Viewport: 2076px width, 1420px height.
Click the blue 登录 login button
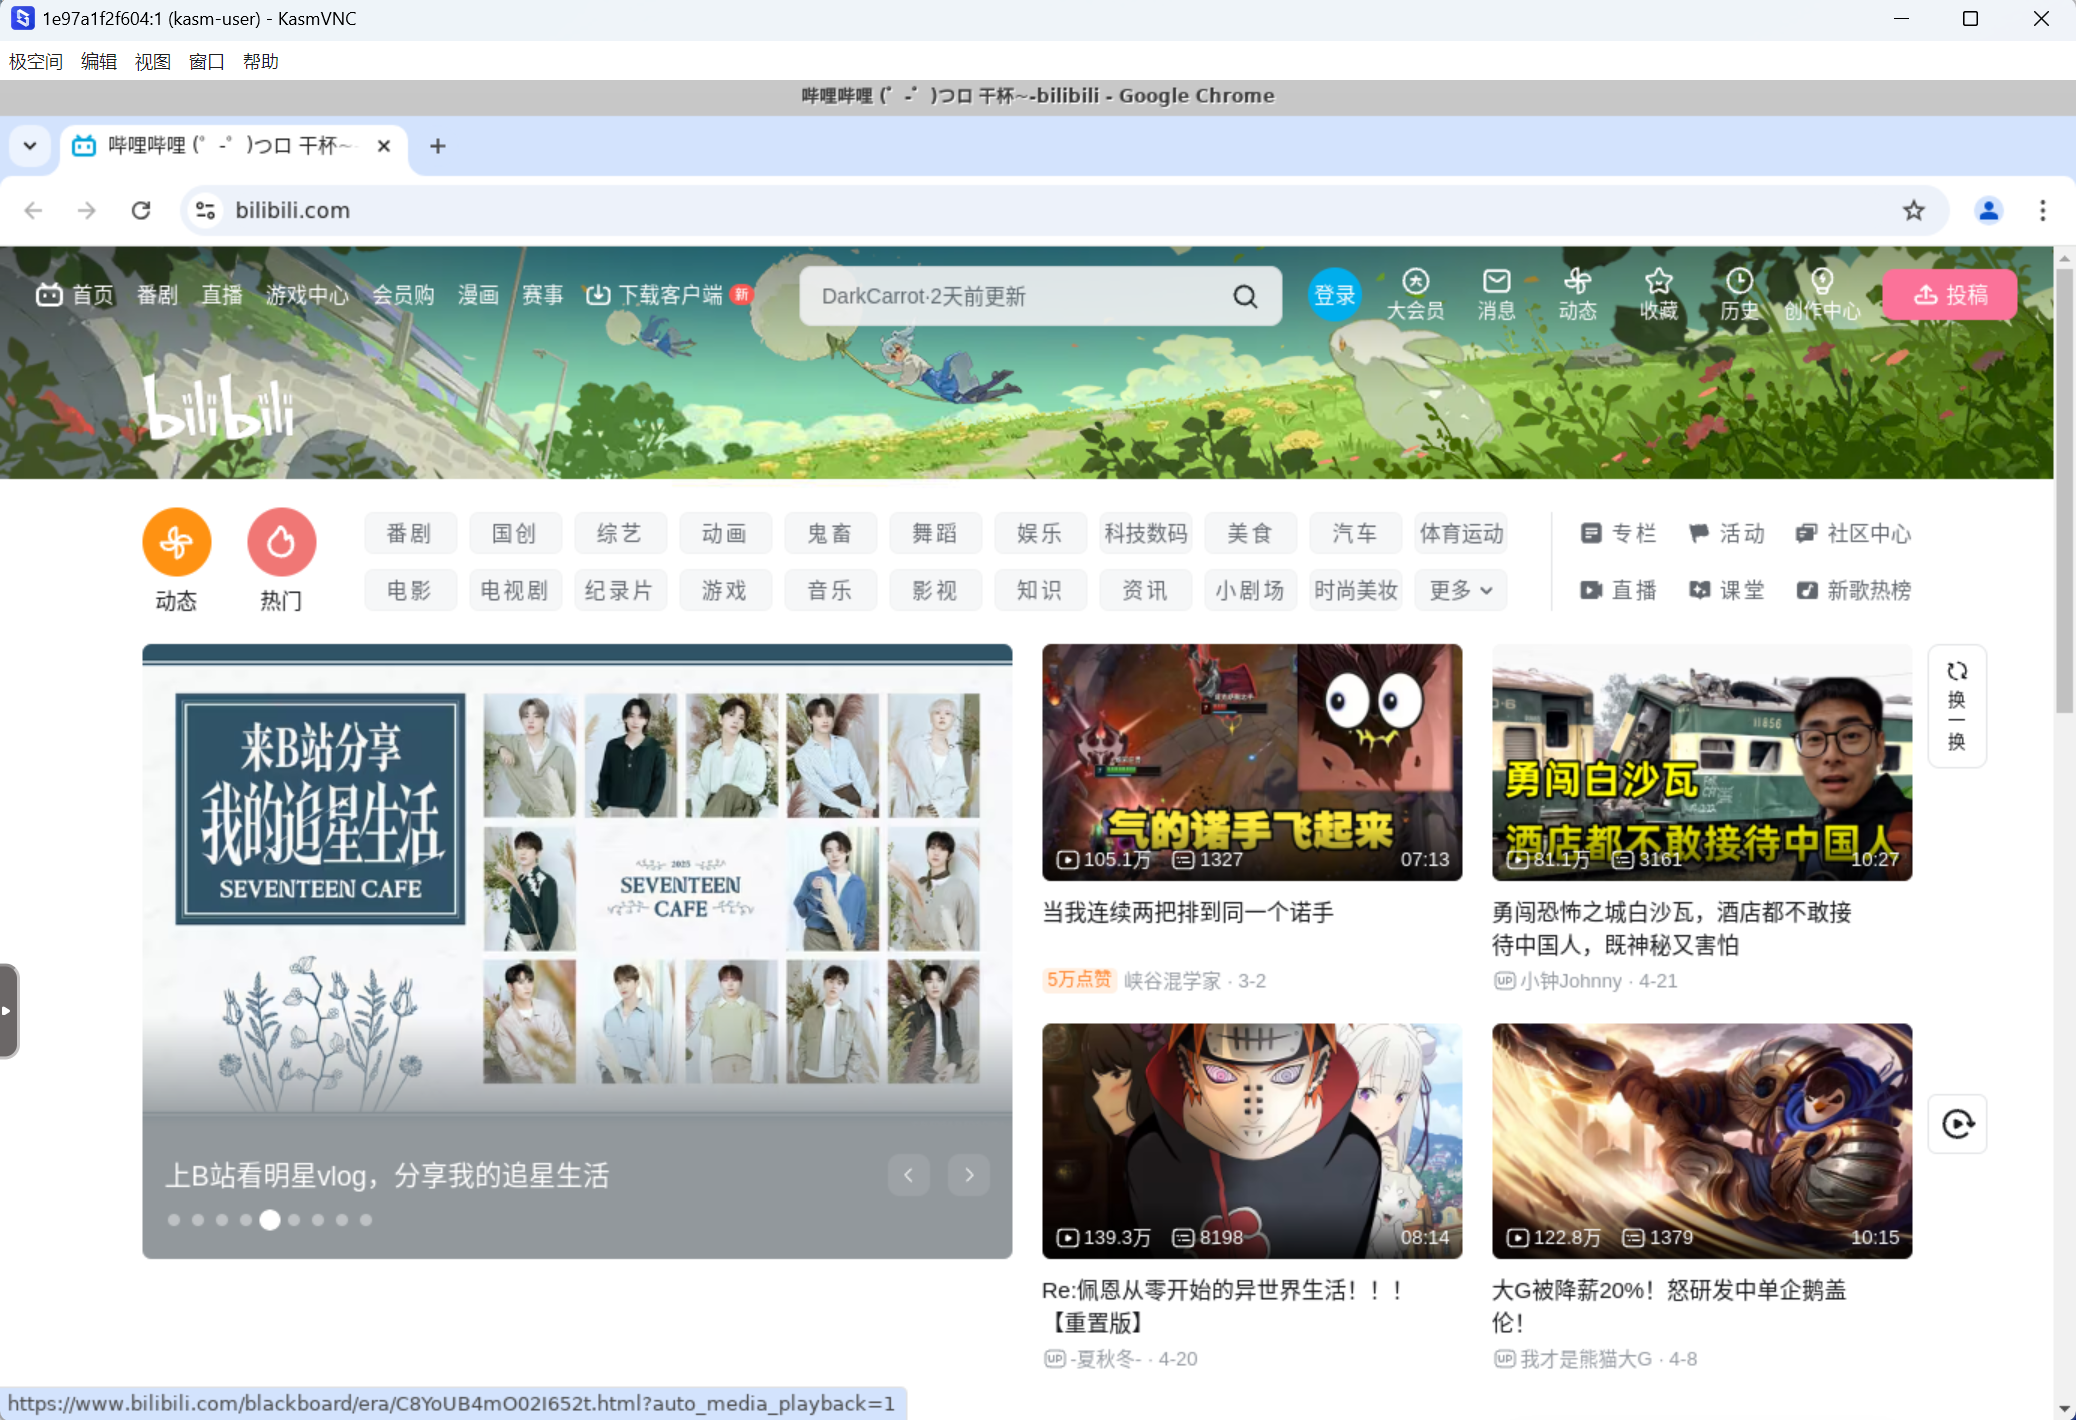click(1335, 295)
